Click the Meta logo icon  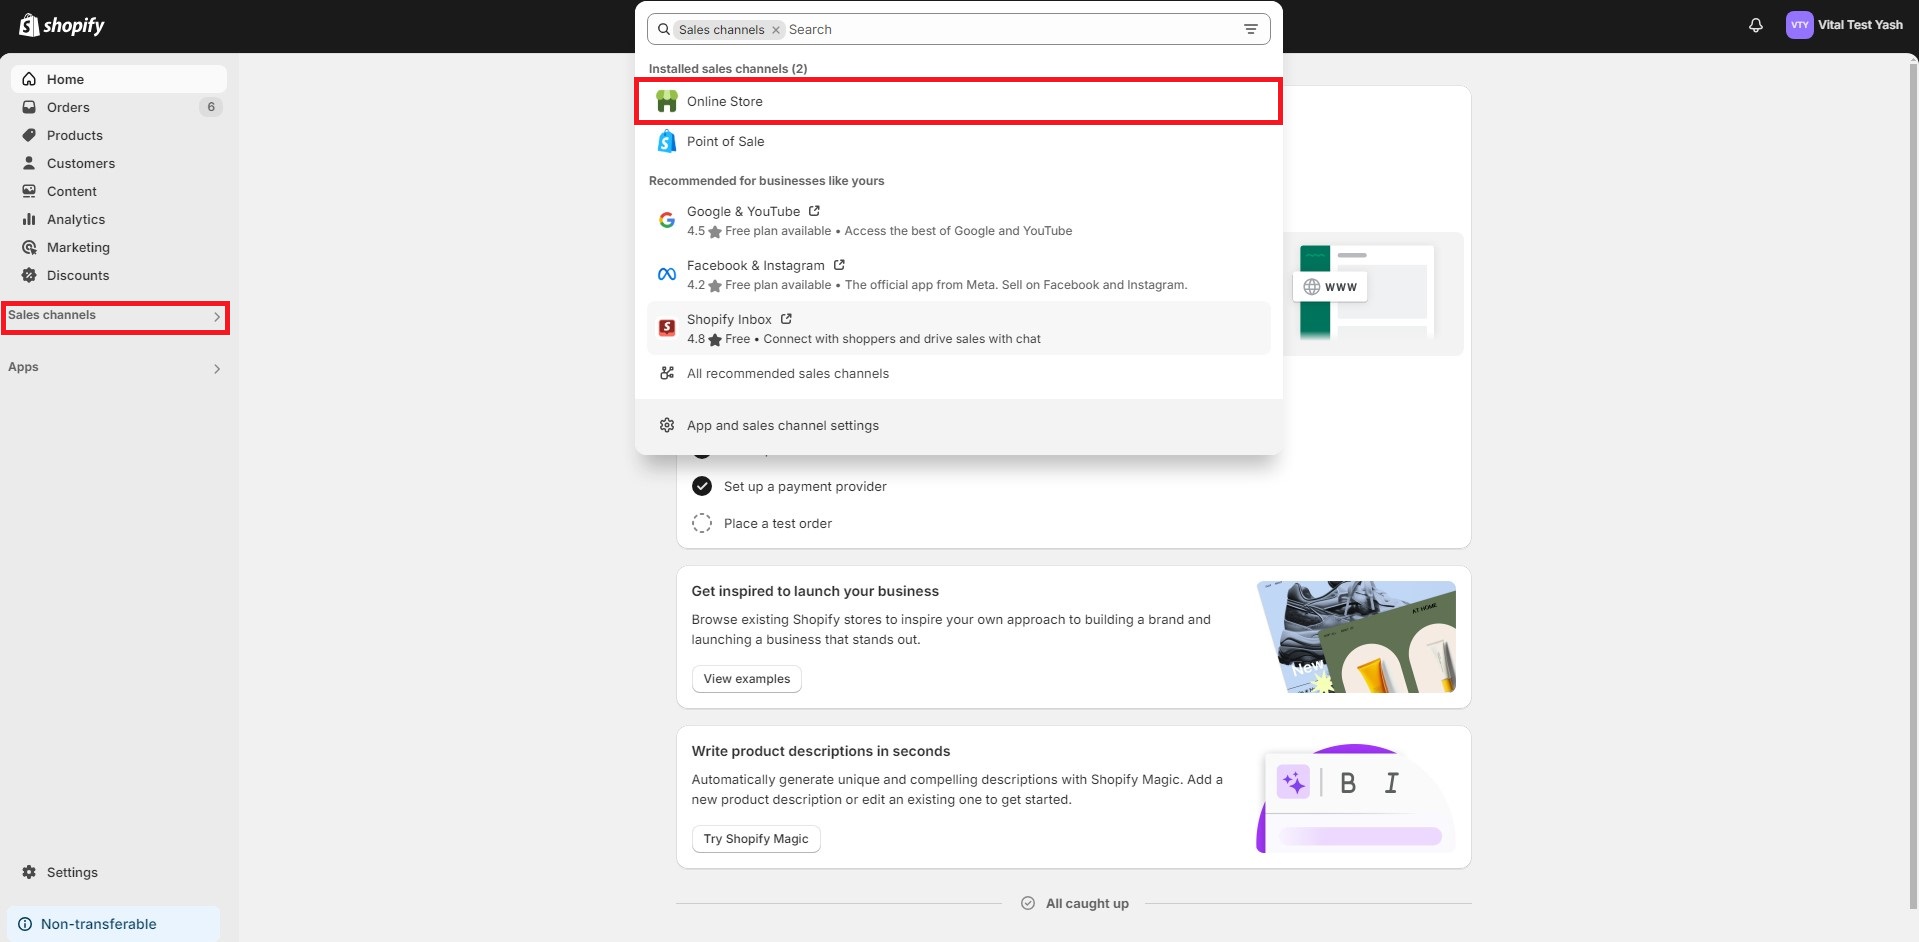667,274
